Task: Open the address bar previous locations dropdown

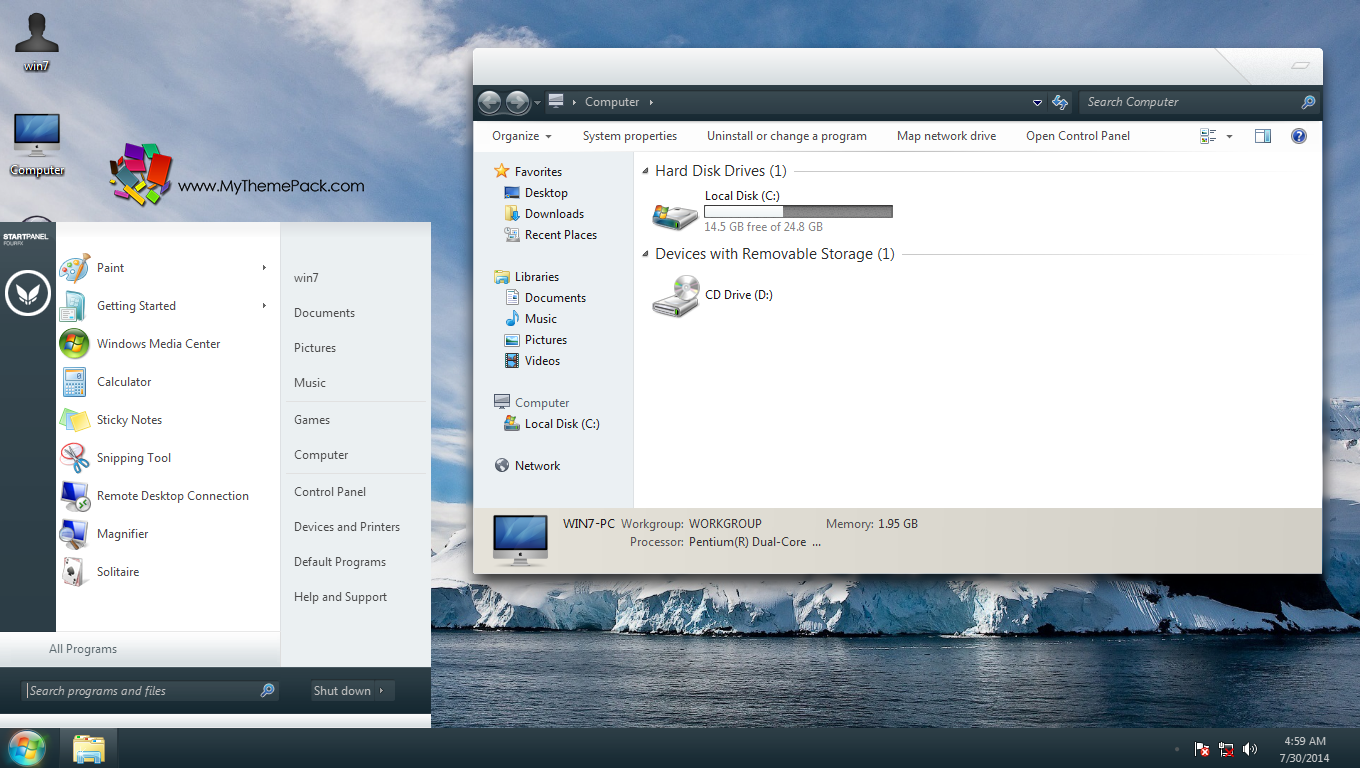Action: 1037,102
